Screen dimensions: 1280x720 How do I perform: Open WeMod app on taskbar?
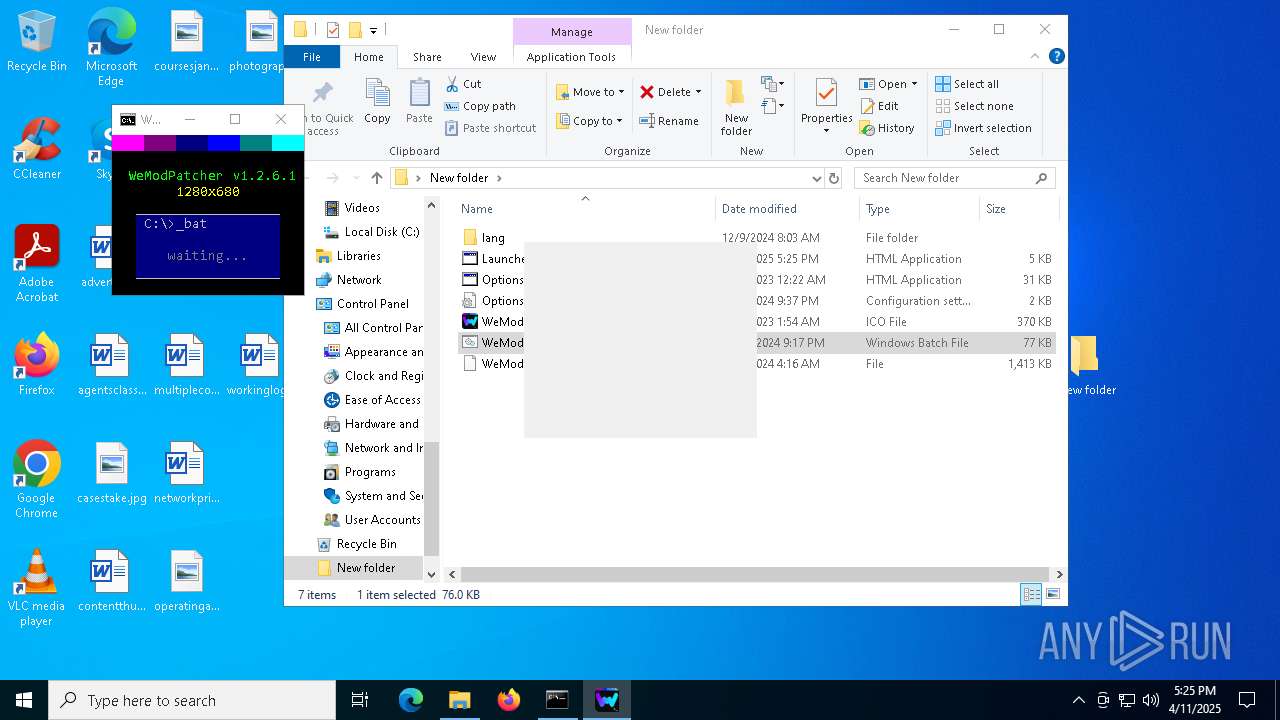coord(606,700)
